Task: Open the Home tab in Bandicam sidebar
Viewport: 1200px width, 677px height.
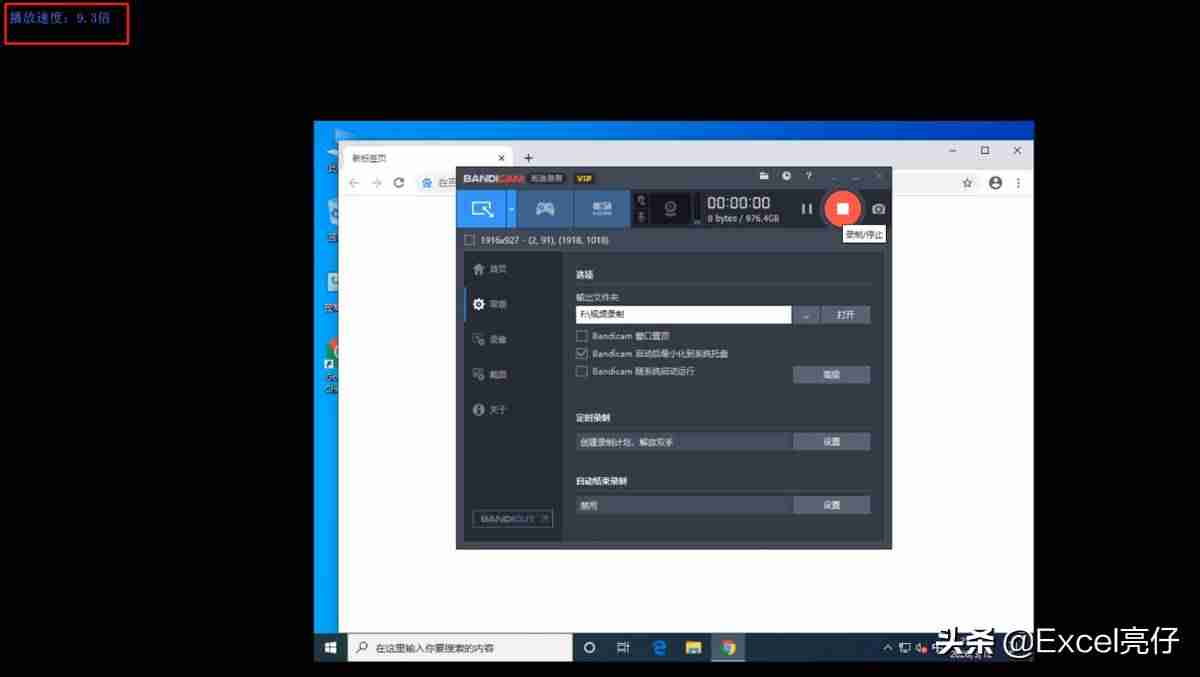Action: point(490,269)
